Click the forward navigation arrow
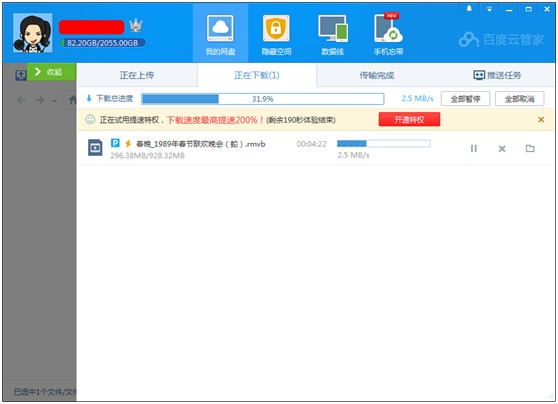This screenshot has height=404, width=558. click(40, 100)
